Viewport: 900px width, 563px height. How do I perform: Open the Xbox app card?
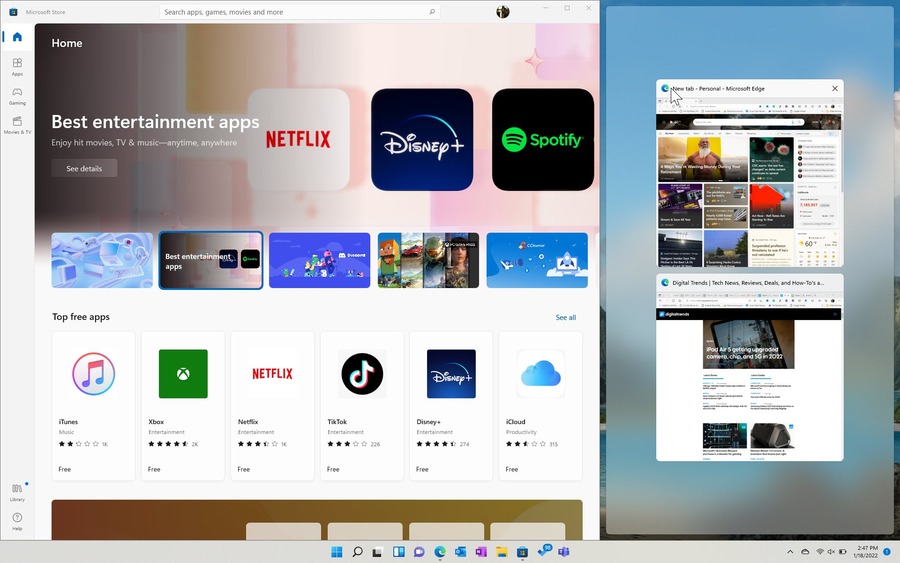(x=183, y=406)
